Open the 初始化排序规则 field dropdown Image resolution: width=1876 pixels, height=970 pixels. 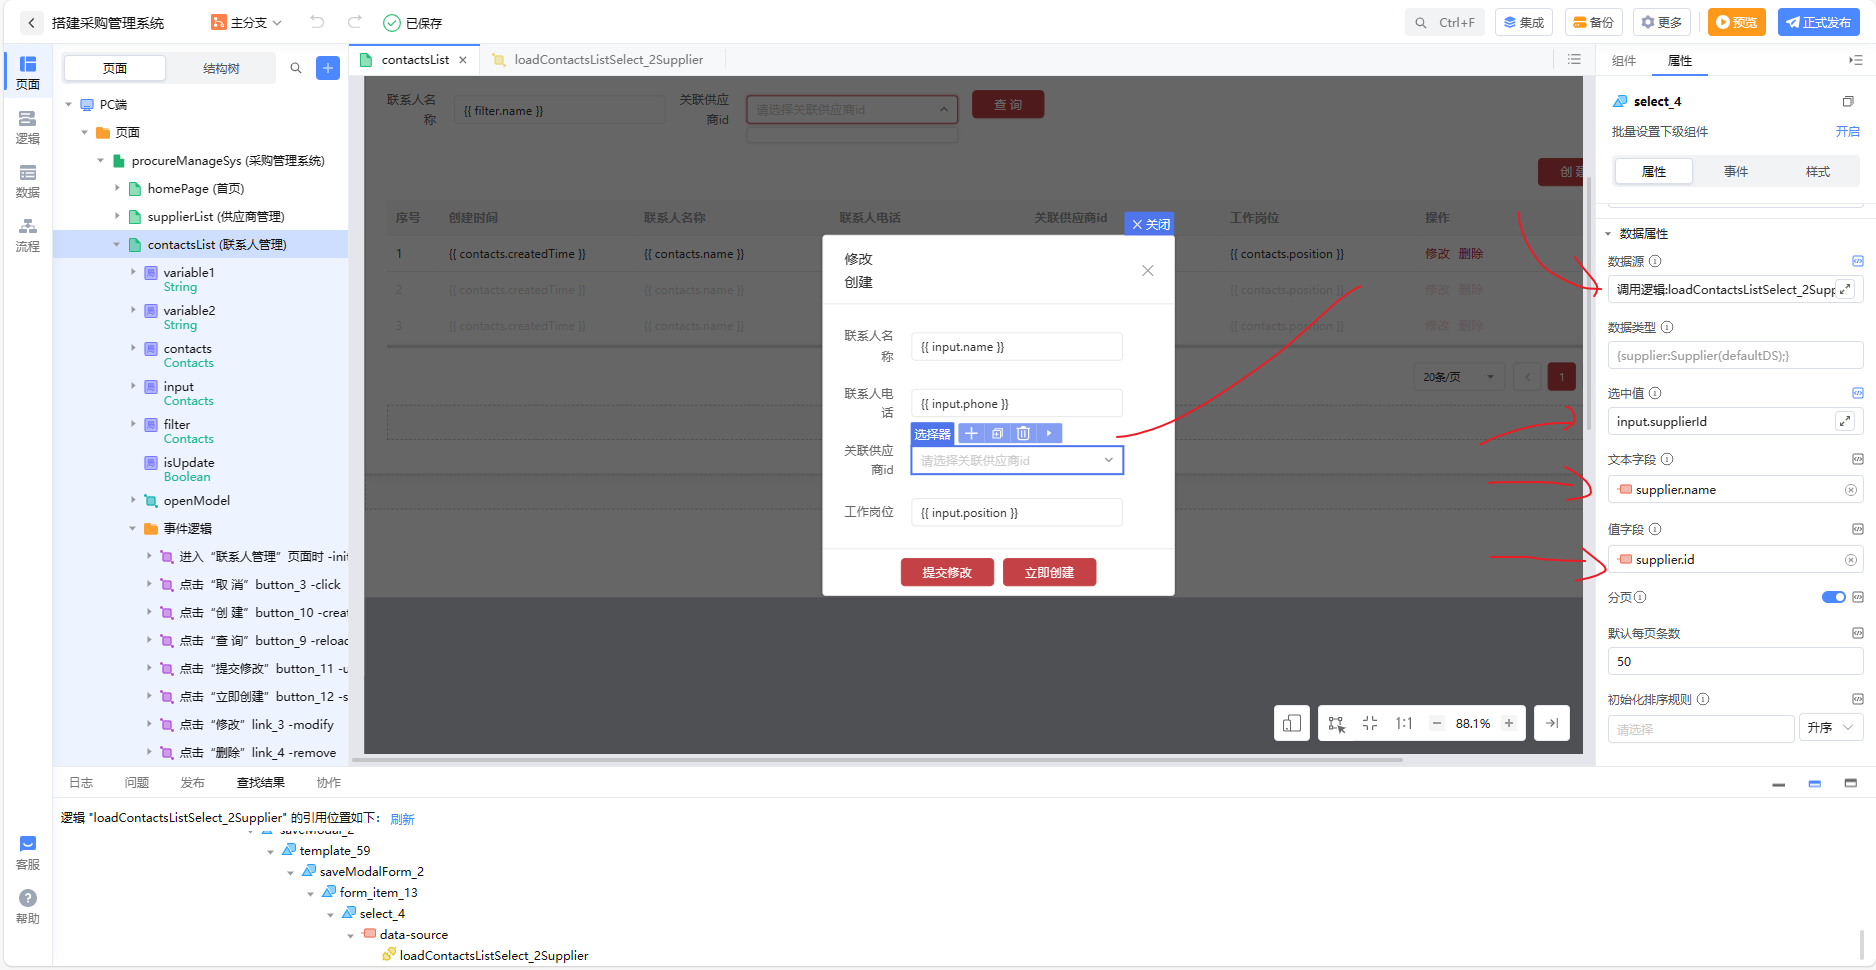[1701, 729]
